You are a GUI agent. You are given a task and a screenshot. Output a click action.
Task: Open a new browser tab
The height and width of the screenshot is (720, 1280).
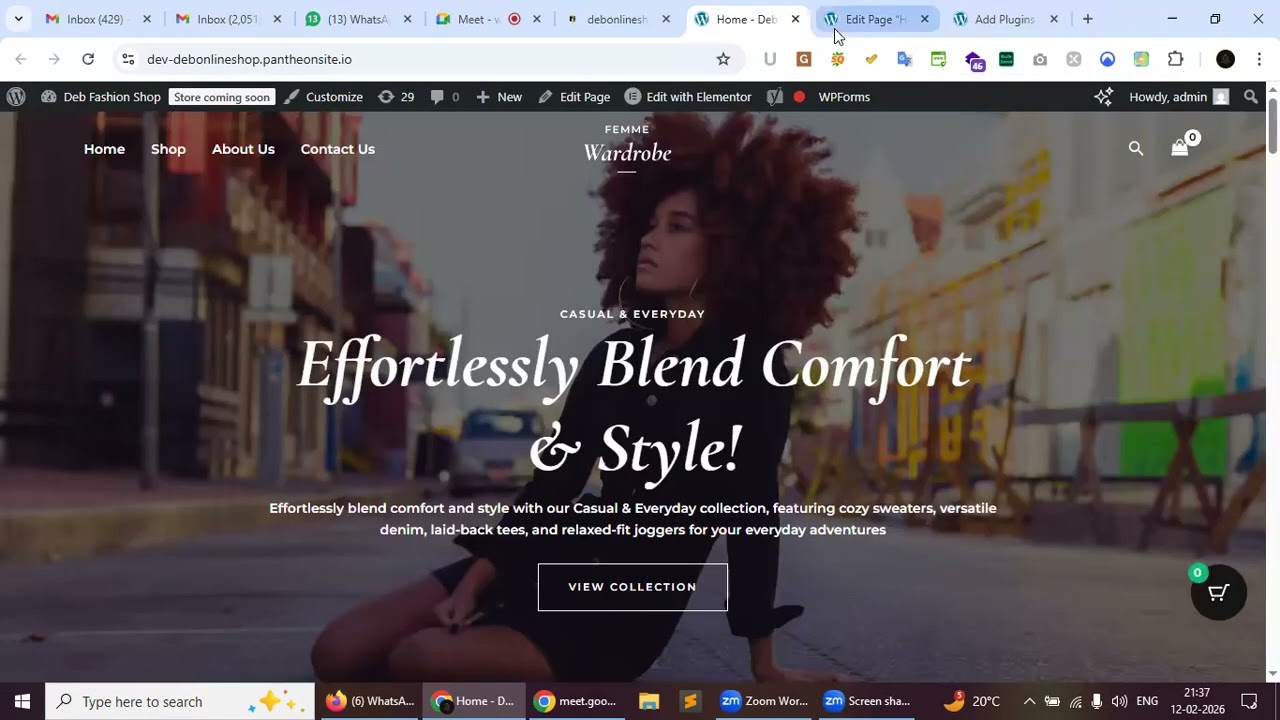point(1088,19)
